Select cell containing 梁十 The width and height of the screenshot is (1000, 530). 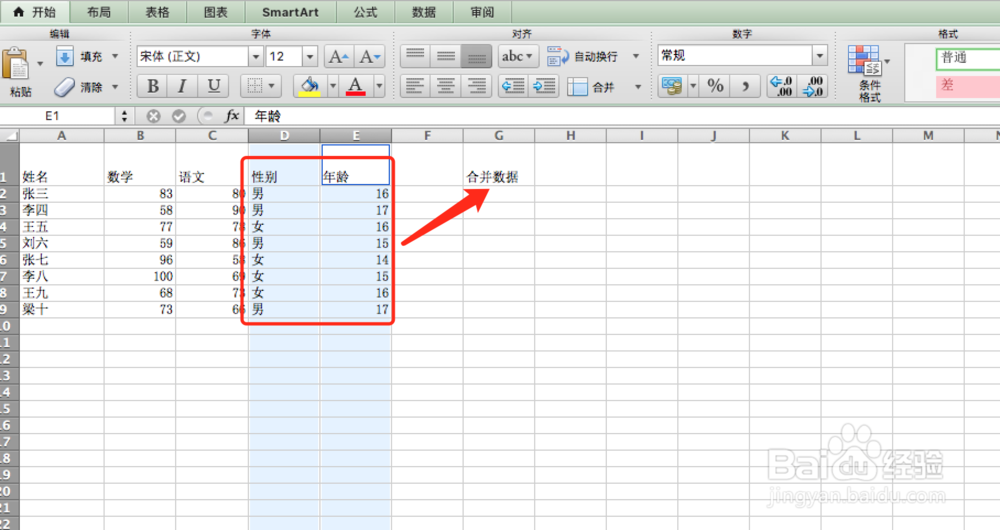(62, 309)
